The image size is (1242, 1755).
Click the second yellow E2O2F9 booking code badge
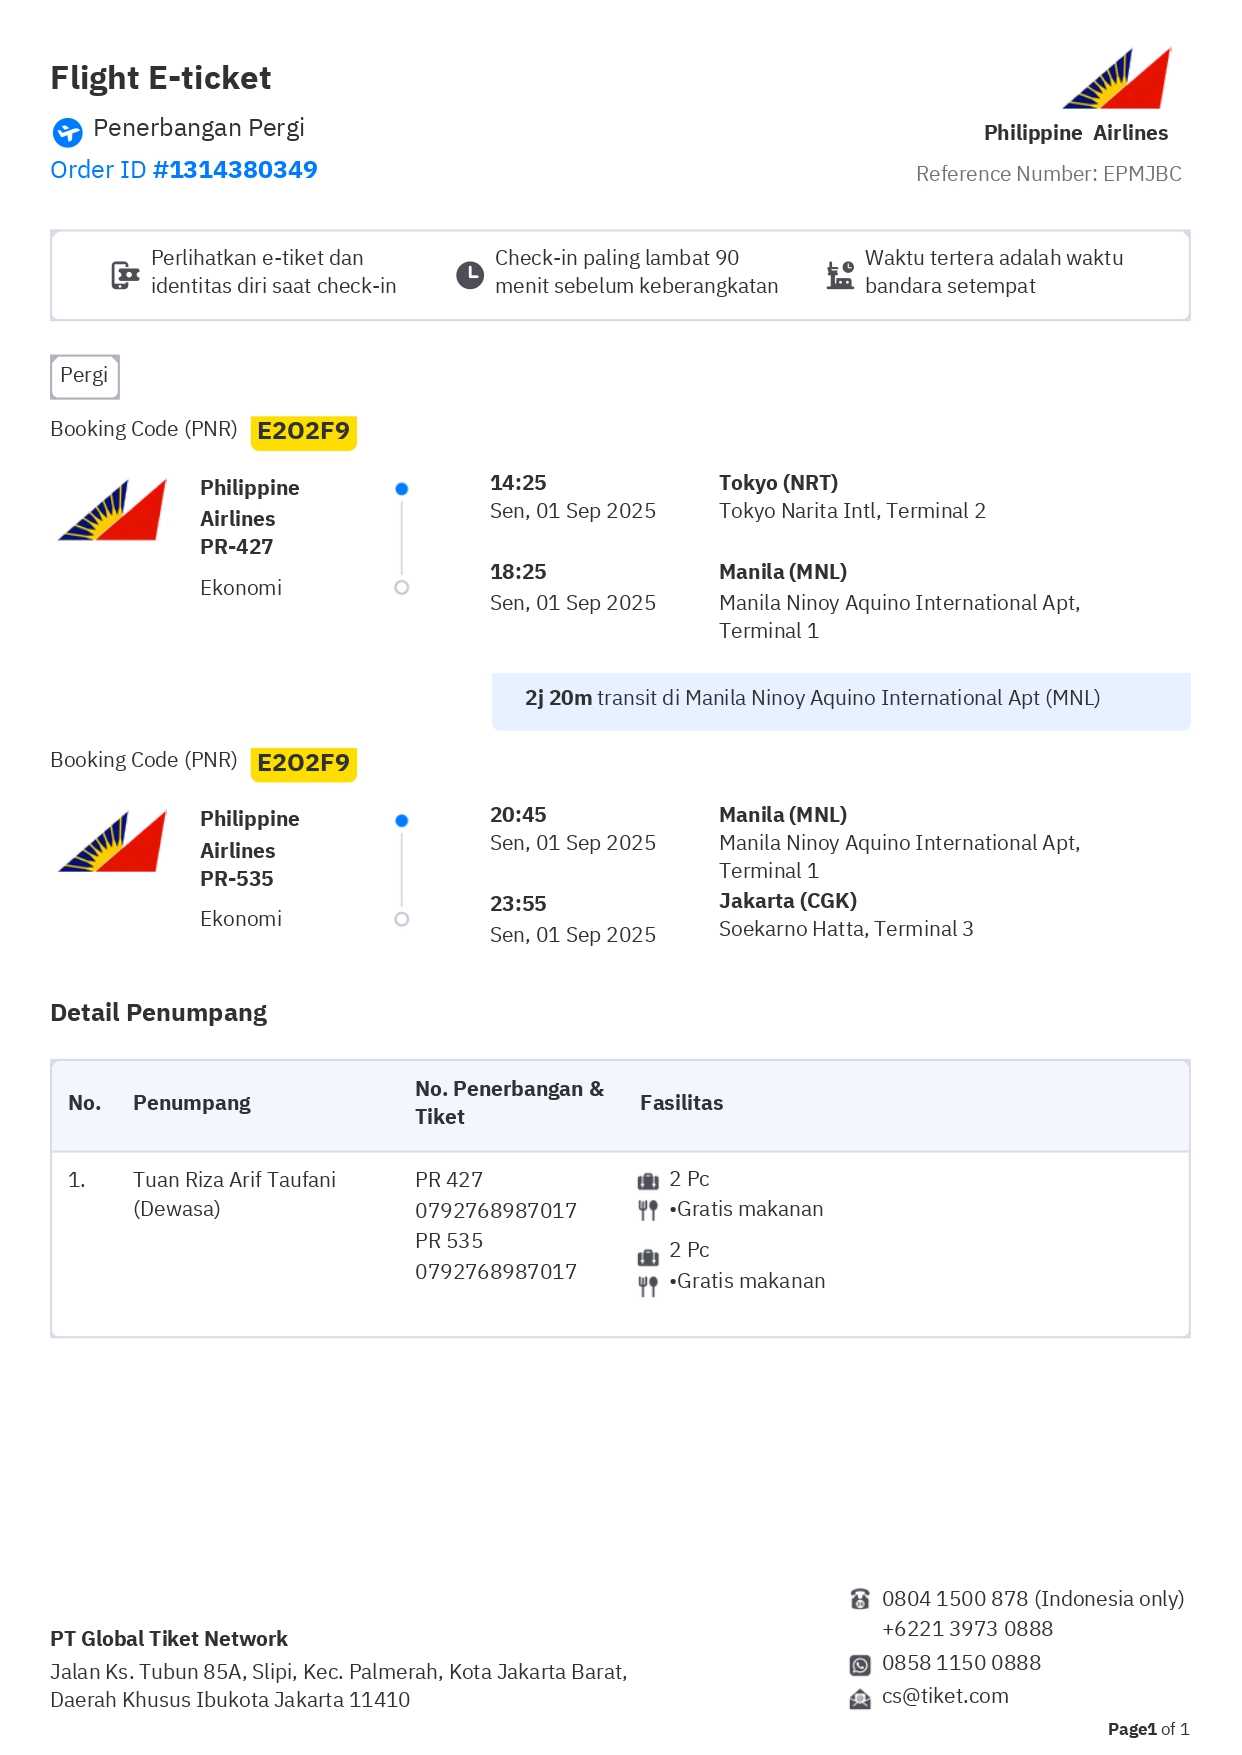[303, 764]
